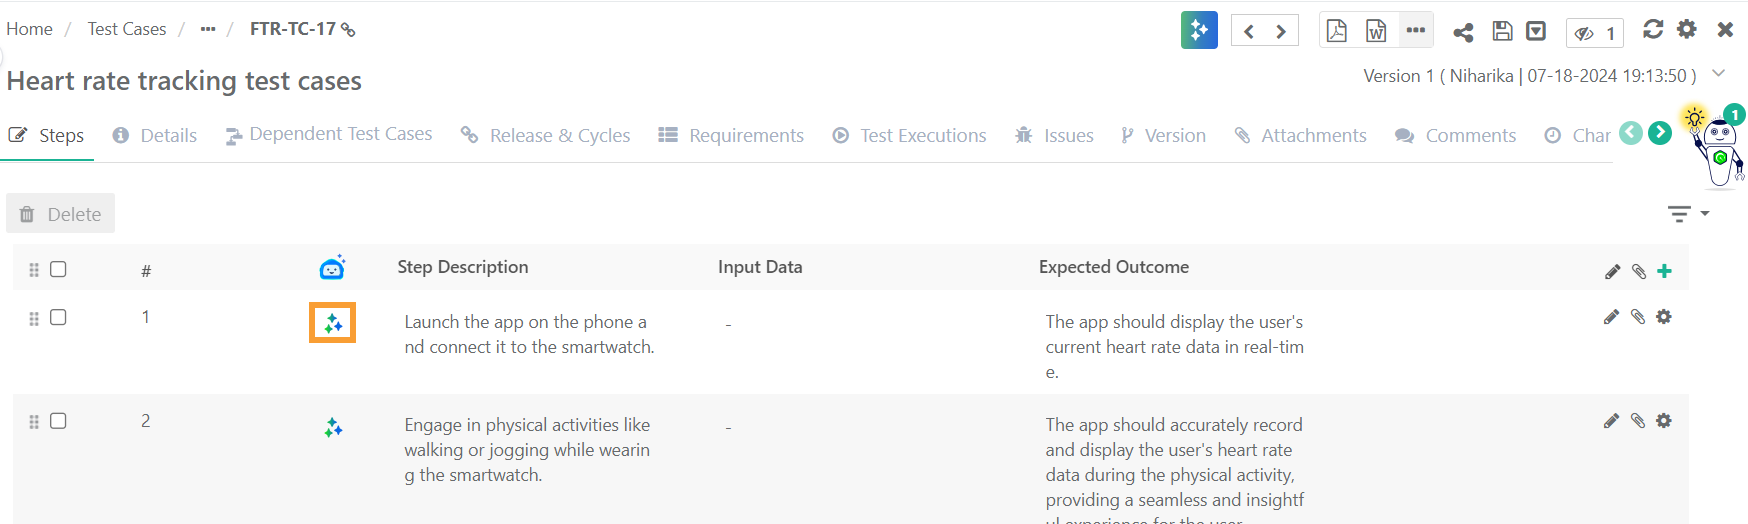
Task: Share this test case
Action: (x=1463, y=32)
